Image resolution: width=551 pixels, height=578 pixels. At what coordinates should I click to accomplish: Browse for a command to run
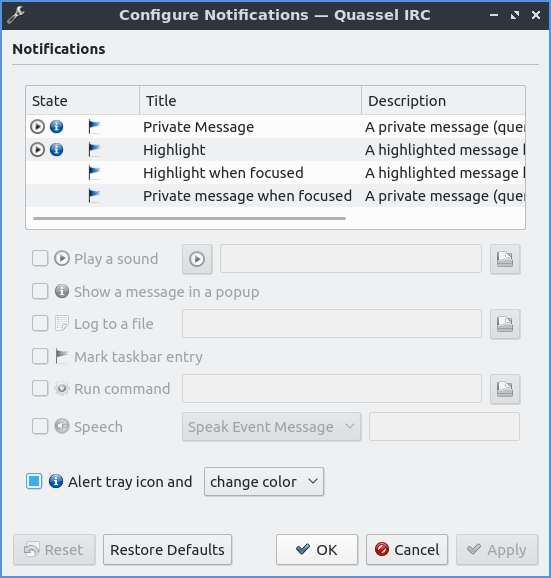pyautogui.click(x=505, y=389)
